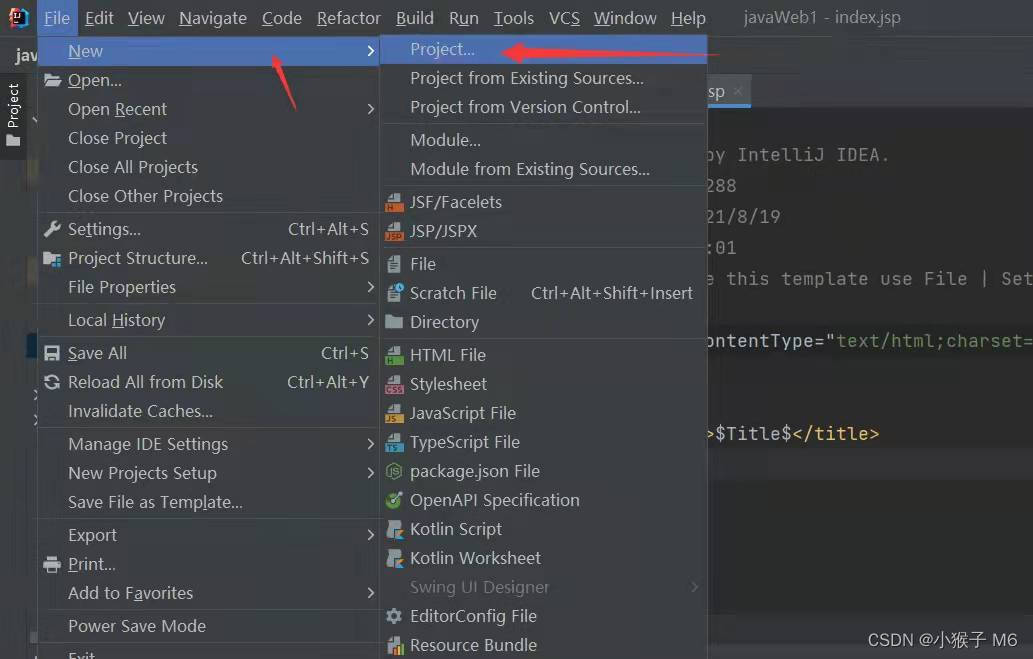Open the Refactor menu
The image size is (1033, 659).
click(x=349, y=18)
